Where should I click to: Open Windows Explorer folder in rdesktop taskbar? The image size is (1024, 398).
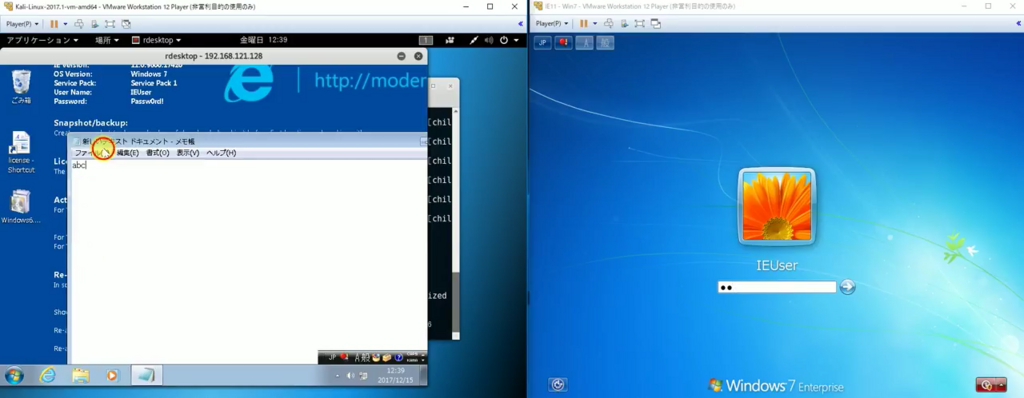[x=80, y=375]
